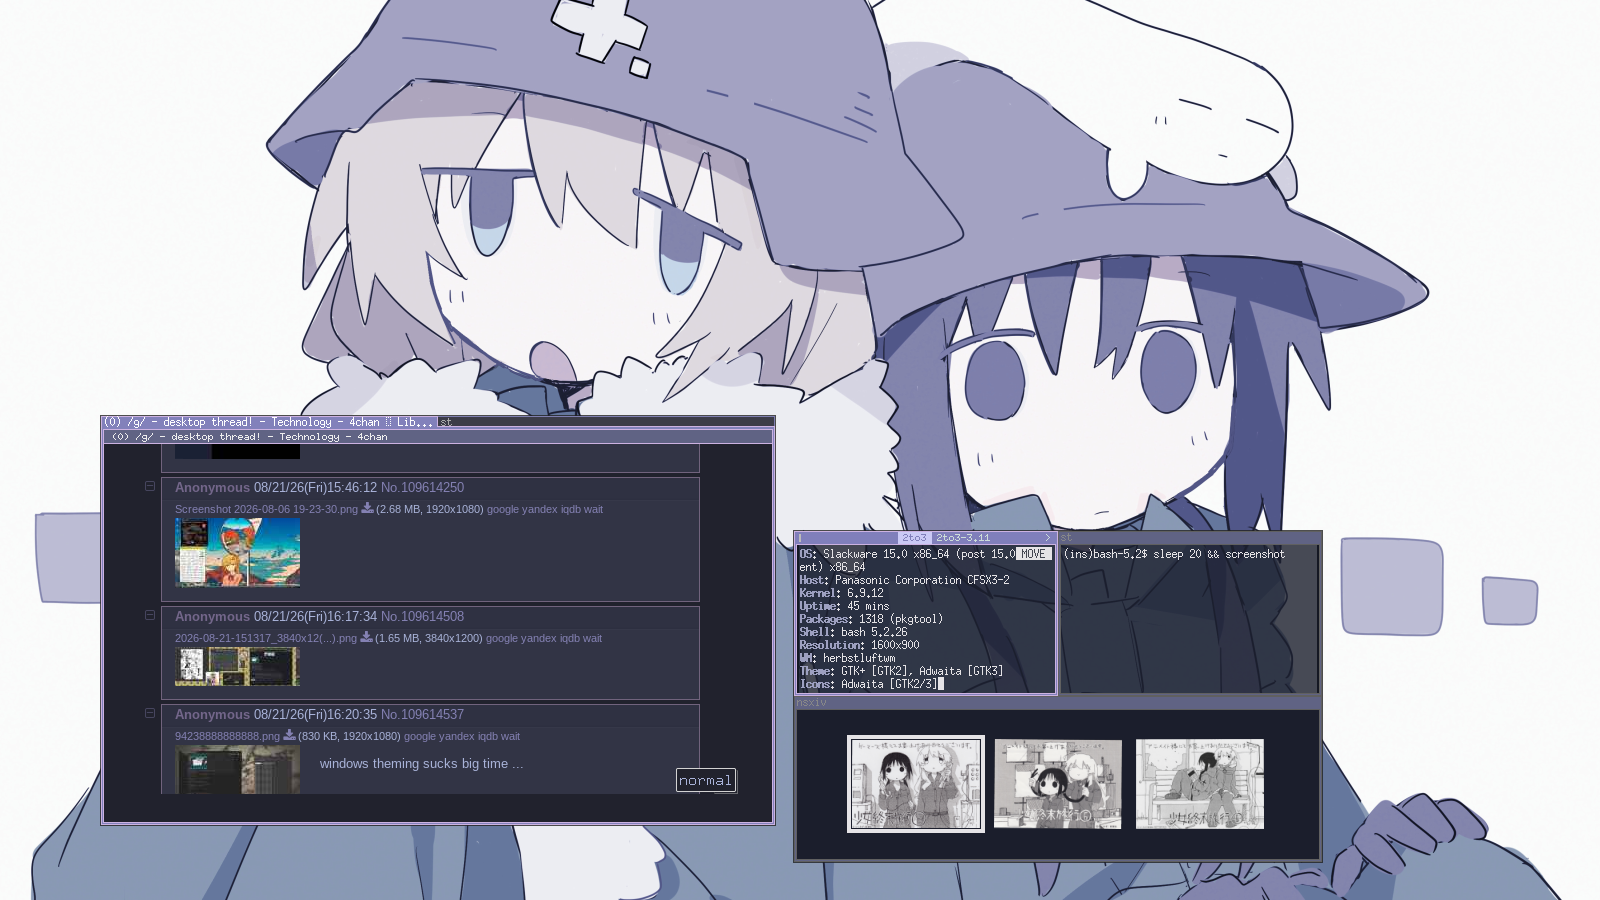The height and width of the screenshot is (900, 1600).
Task: Click post number No.109614508
Action: [x=422, y=617]
